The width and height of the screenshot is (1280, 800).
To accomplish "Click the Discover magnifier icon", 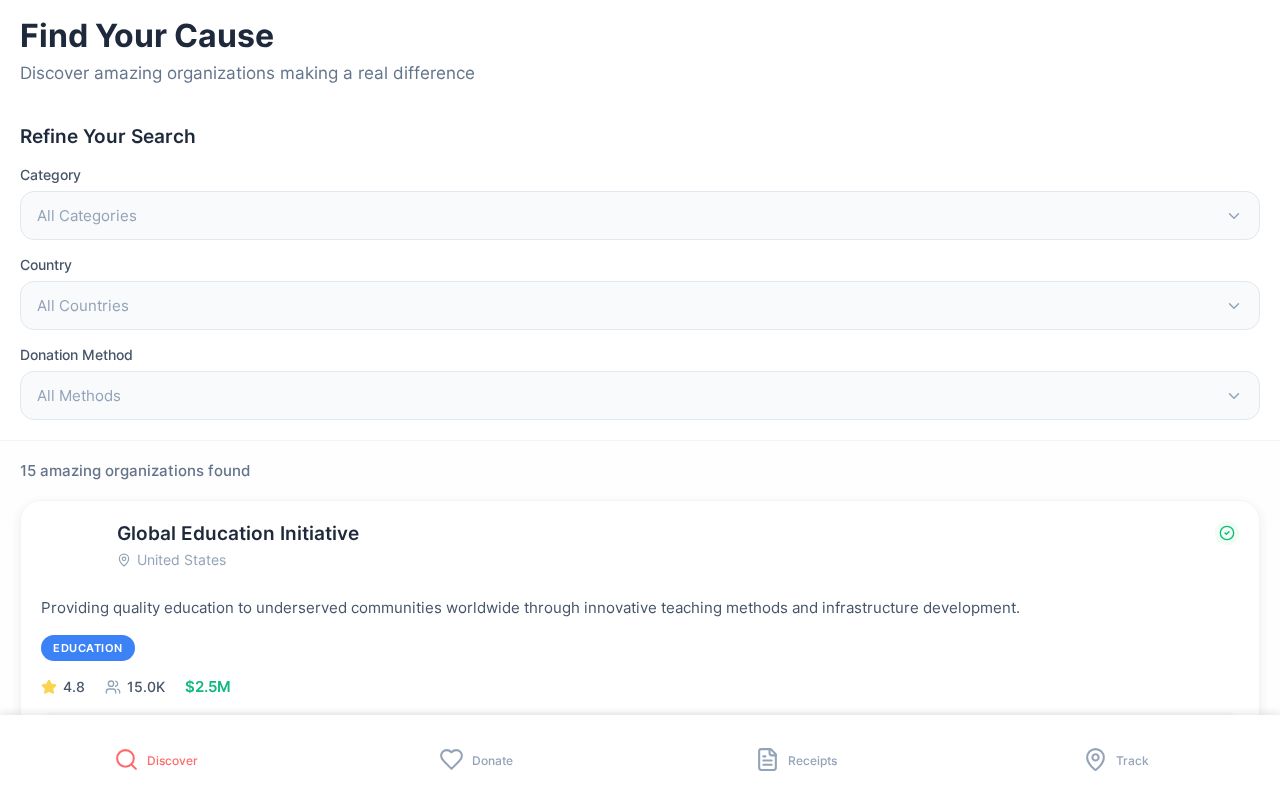I will click(126, 760).
